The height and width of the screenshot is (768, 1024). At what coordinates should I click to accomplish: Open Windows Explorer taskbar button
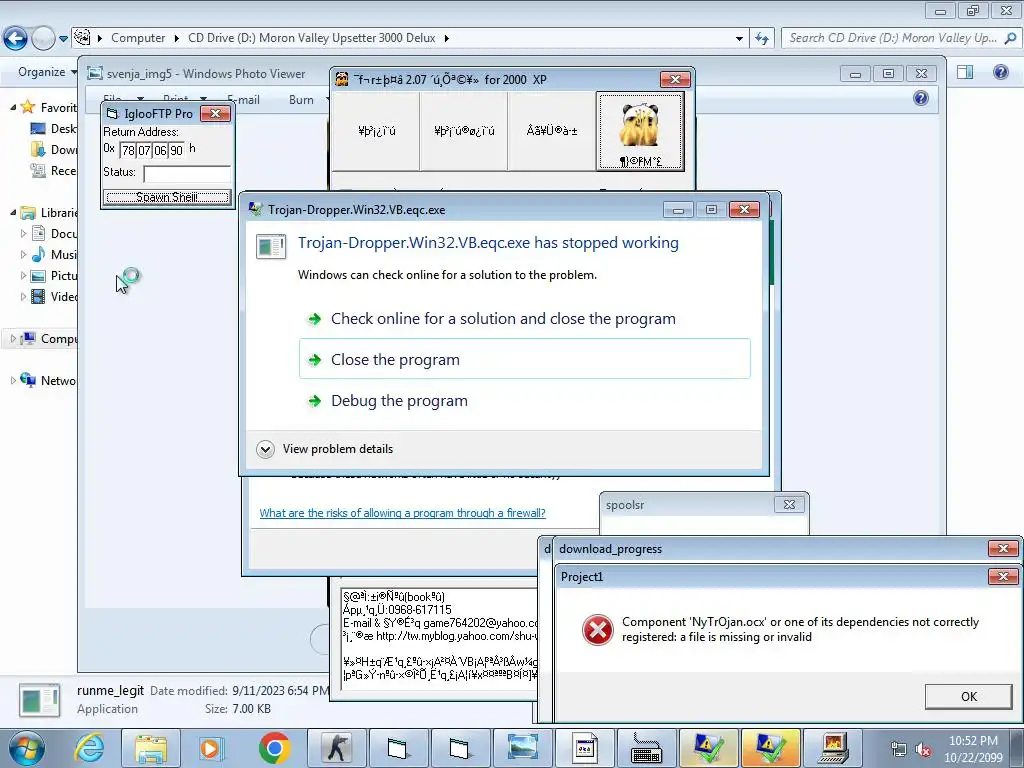[x=151, y=748]
